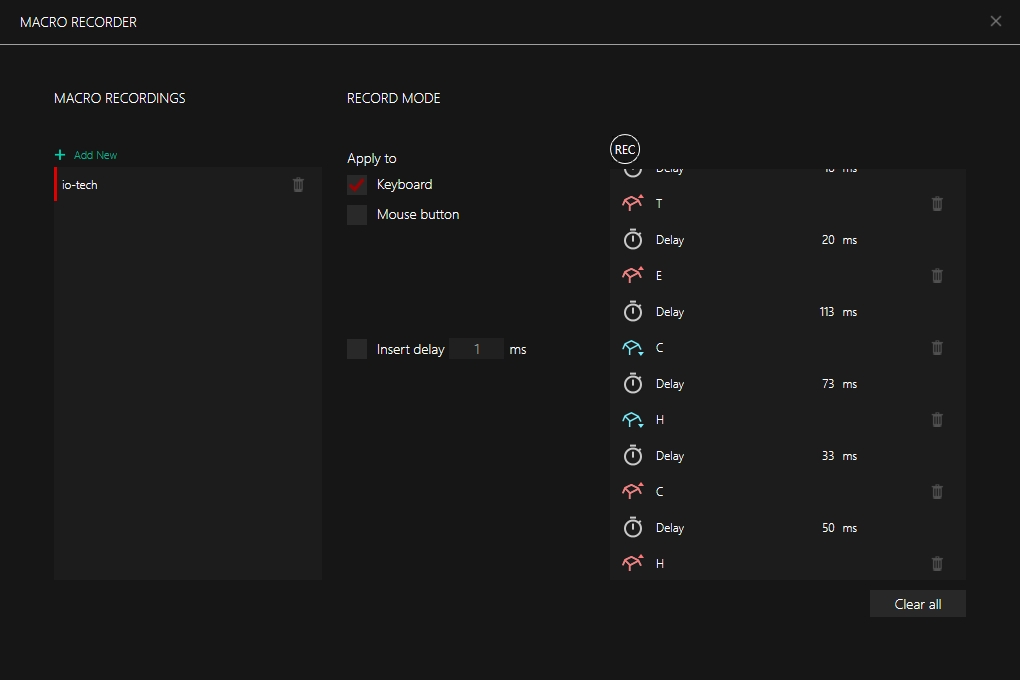
Task: Click the Insert delay ms value field
Action: point(476,349)
